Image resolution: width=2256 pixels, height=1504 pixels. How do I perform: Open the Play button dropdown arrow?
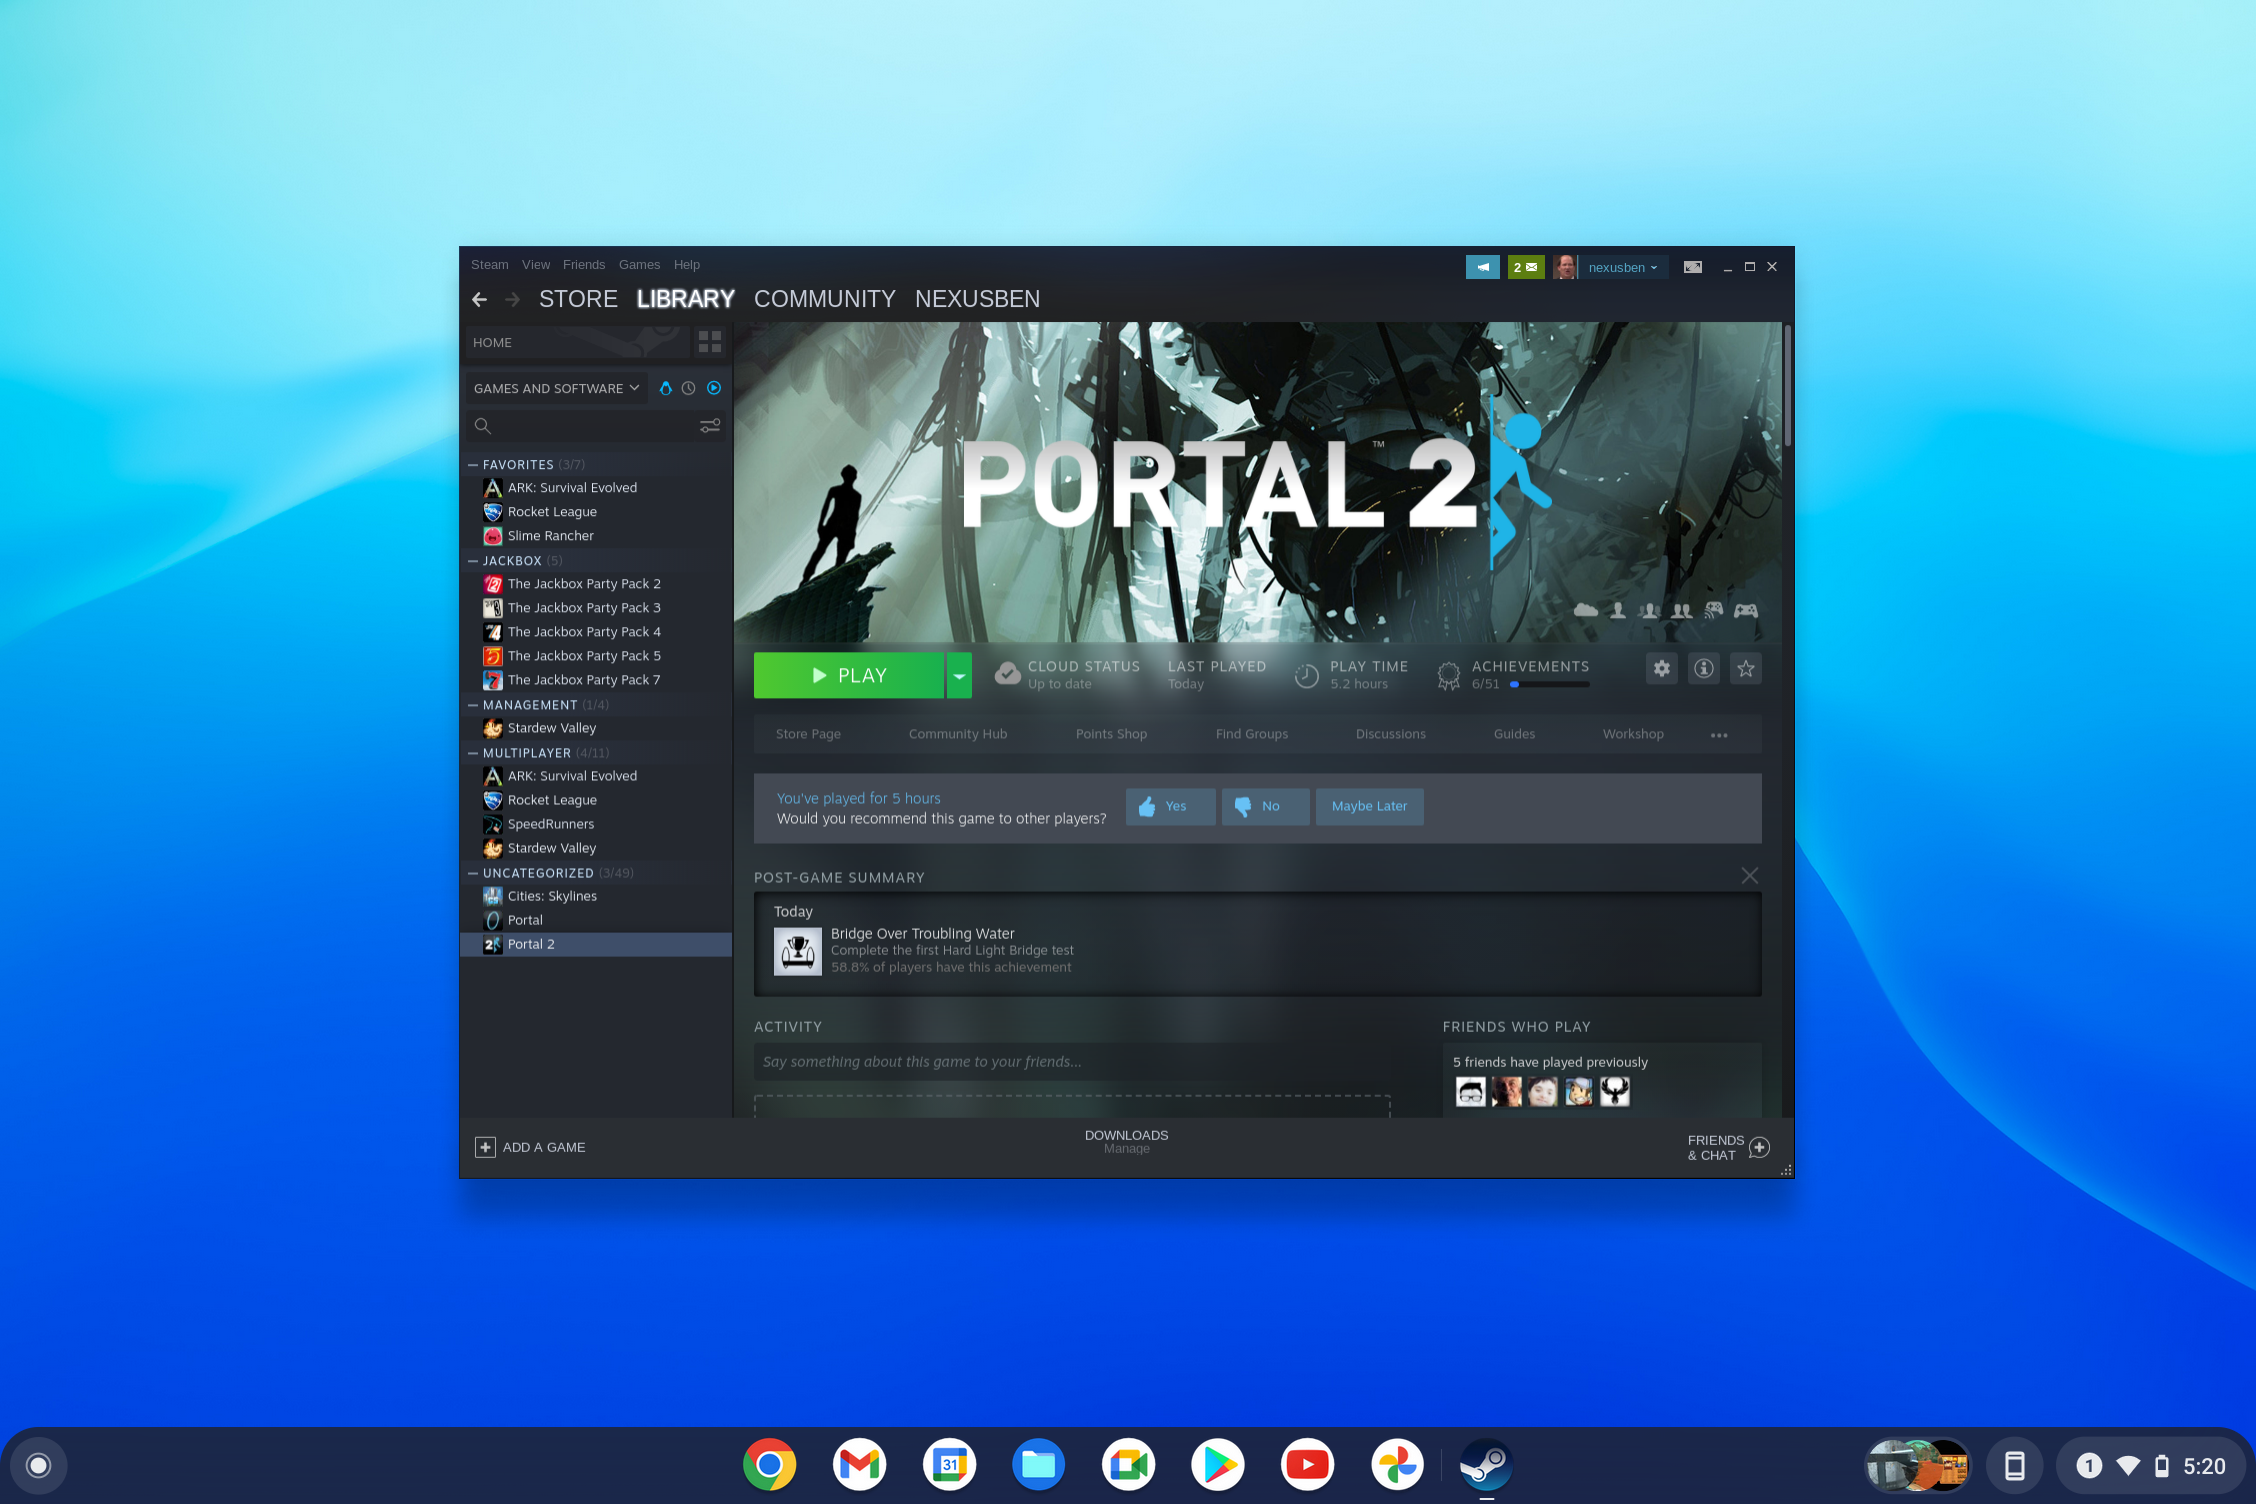959,675
